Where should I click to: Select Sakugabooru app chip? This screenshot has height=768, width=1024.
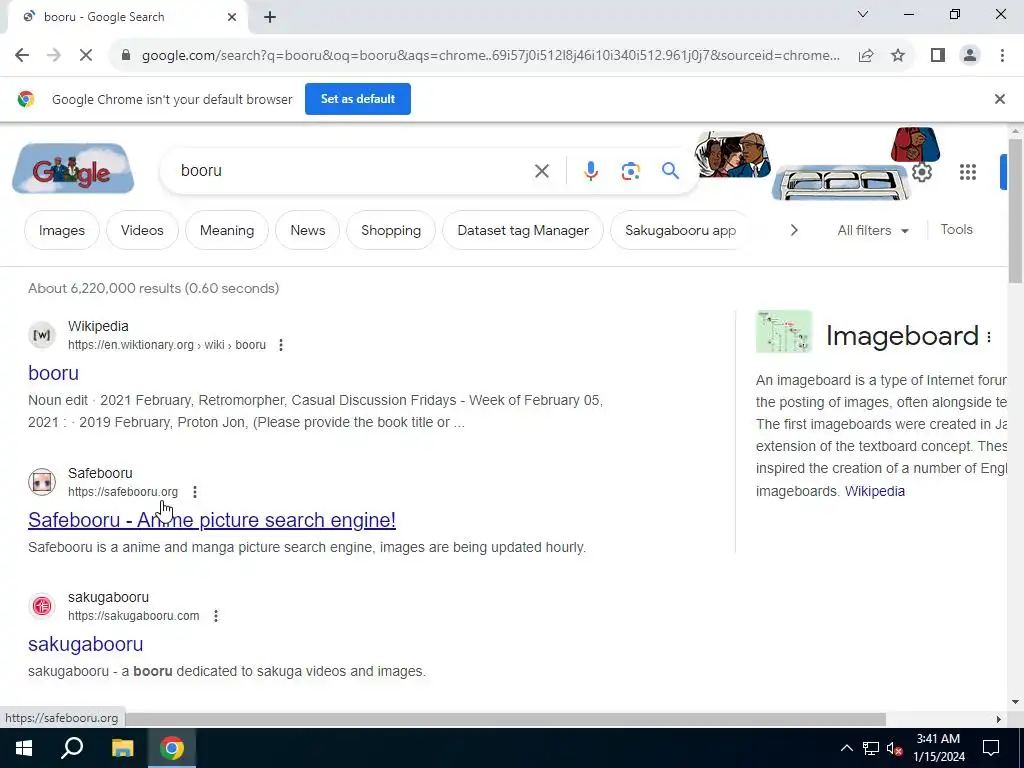point(680,230)
